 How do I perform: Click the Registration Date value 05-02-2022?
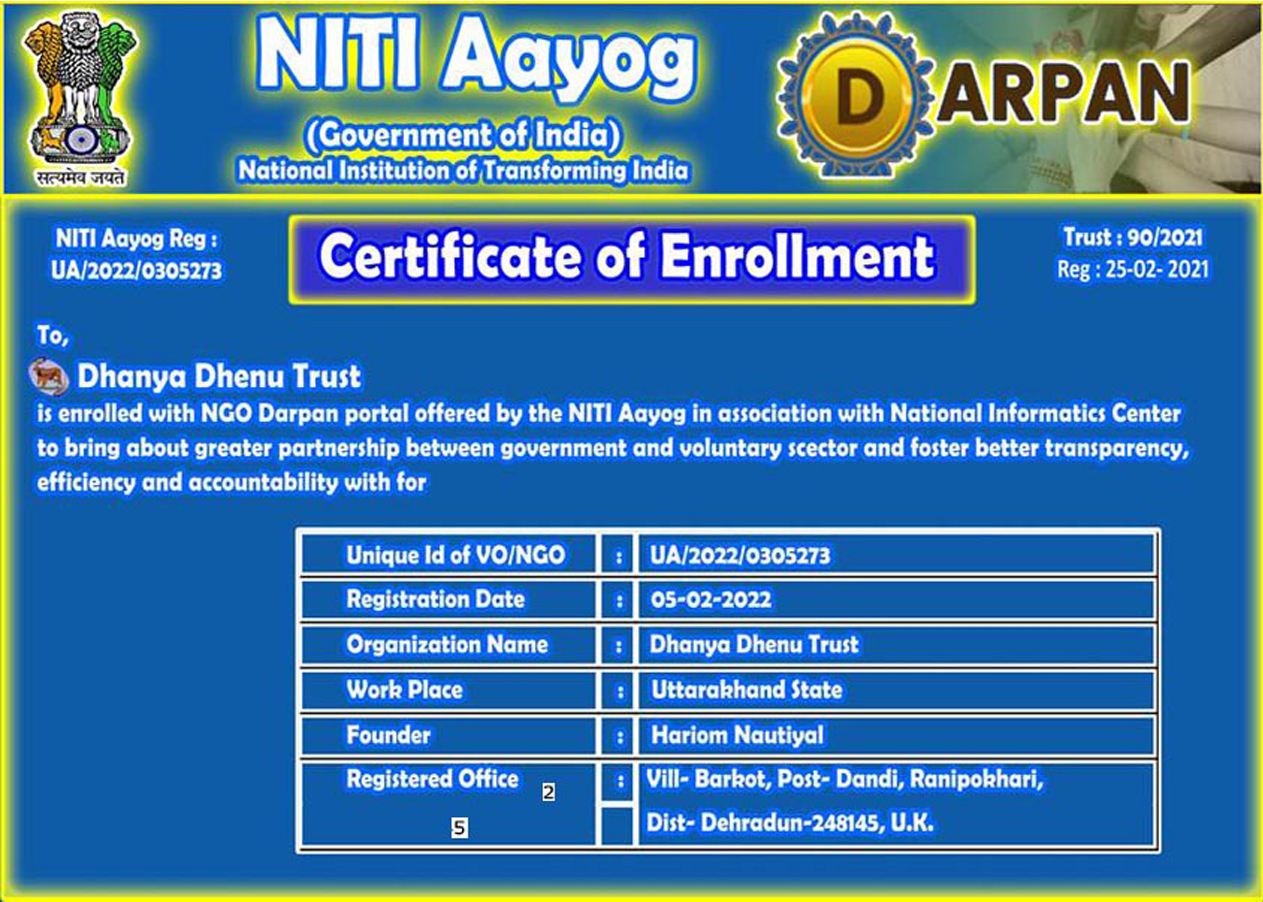711,600
